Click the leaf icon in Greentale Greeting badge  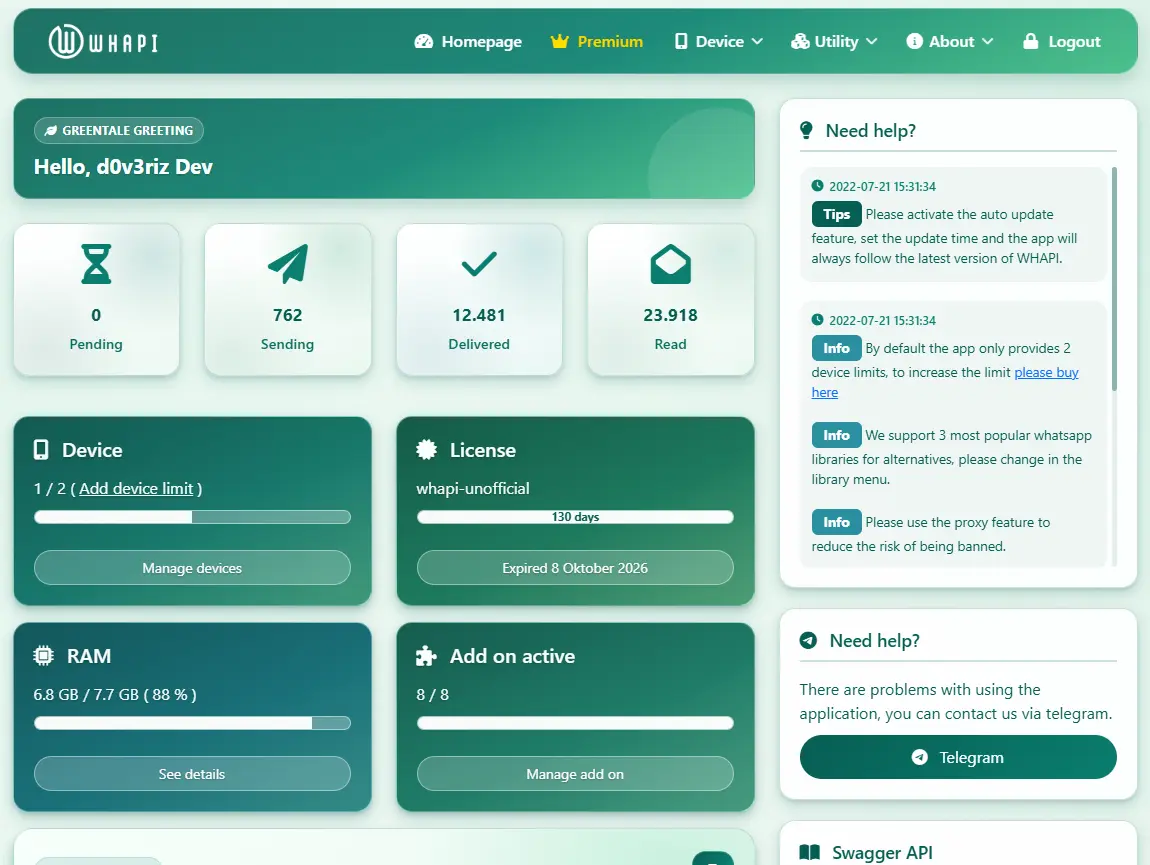point(51,131)
